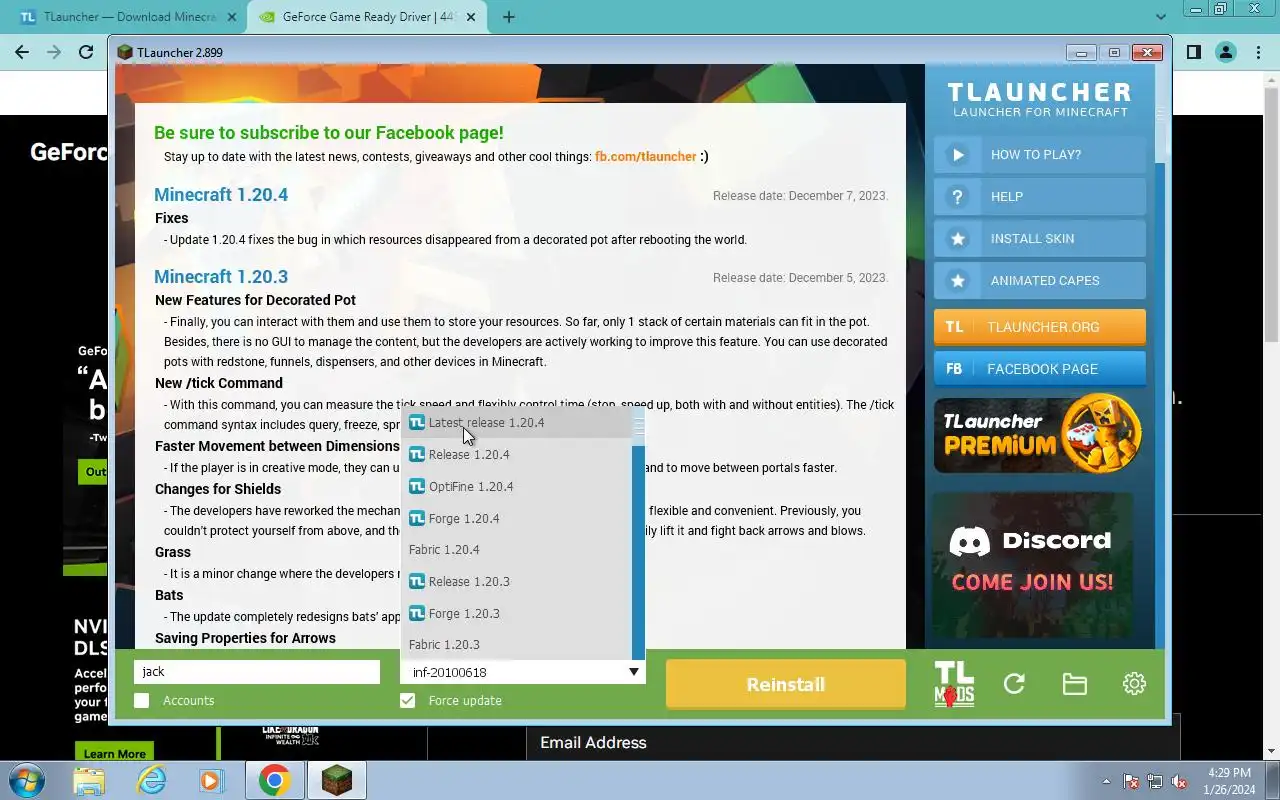The height and width of the screenshot is (800, 1280).
Task: Select Release 1.20.4 from list
Action: (x=517, y=455)
